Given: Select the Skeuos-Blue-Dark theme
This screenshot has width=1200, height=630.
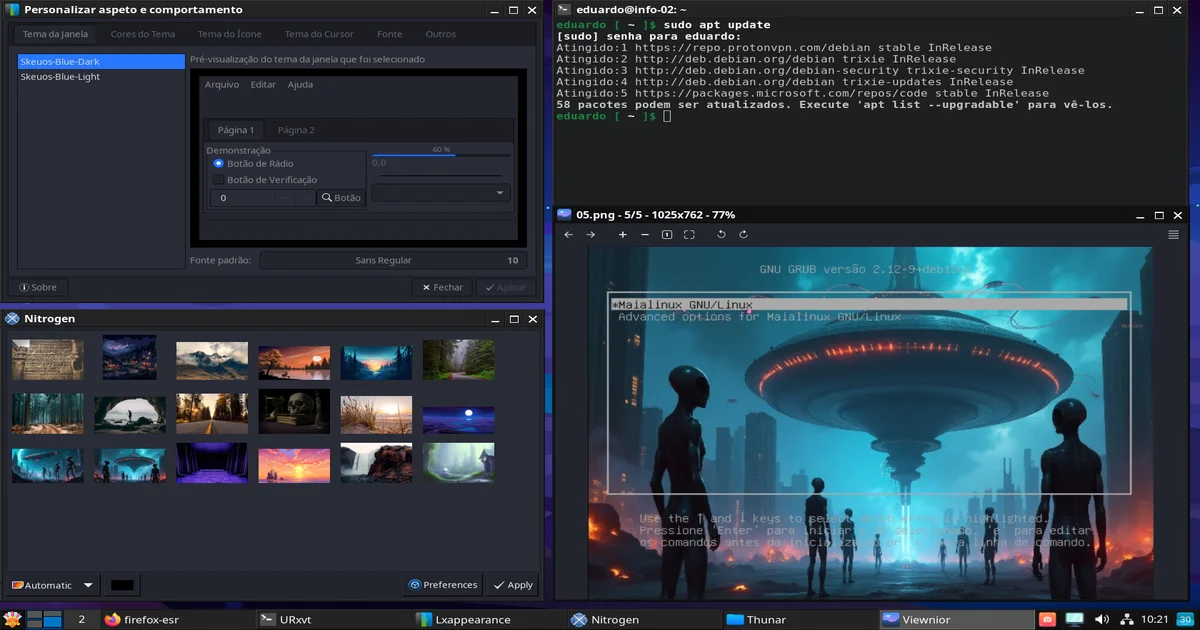Looking at the screenshot, I should 101,61.
